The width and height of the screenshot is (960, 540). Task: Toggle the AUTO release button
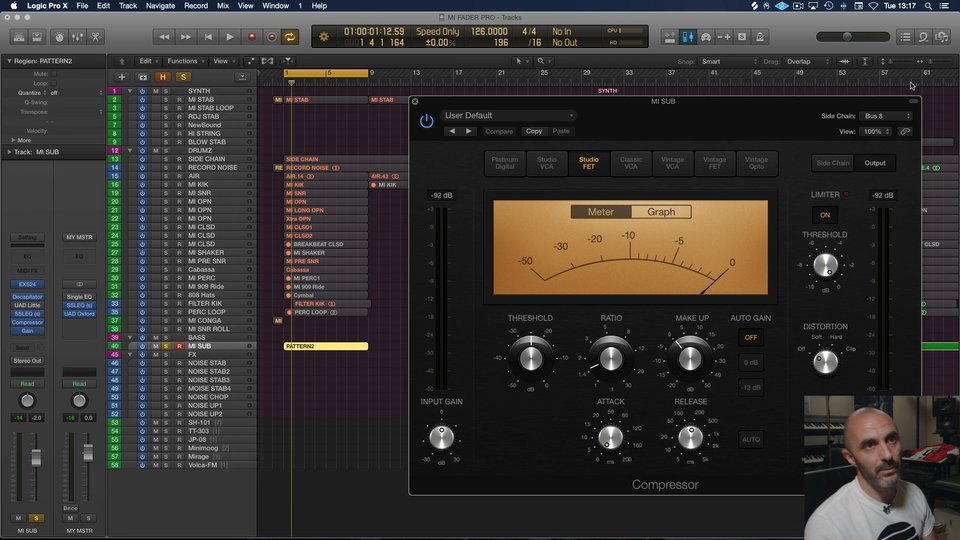tap(751, 440)
